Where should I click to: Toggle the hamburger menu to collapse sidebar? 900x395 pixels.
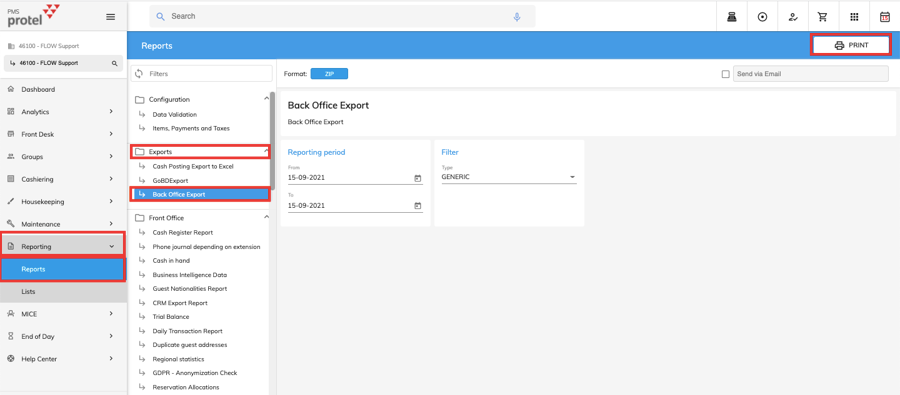pos(111,17)
